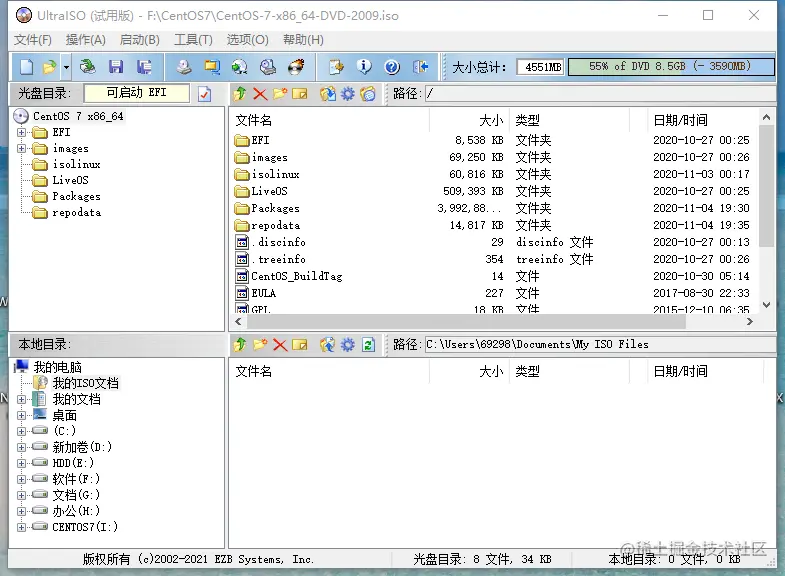Click disc pane folder view icon
The image size is (785, 576).
[368, 94]
